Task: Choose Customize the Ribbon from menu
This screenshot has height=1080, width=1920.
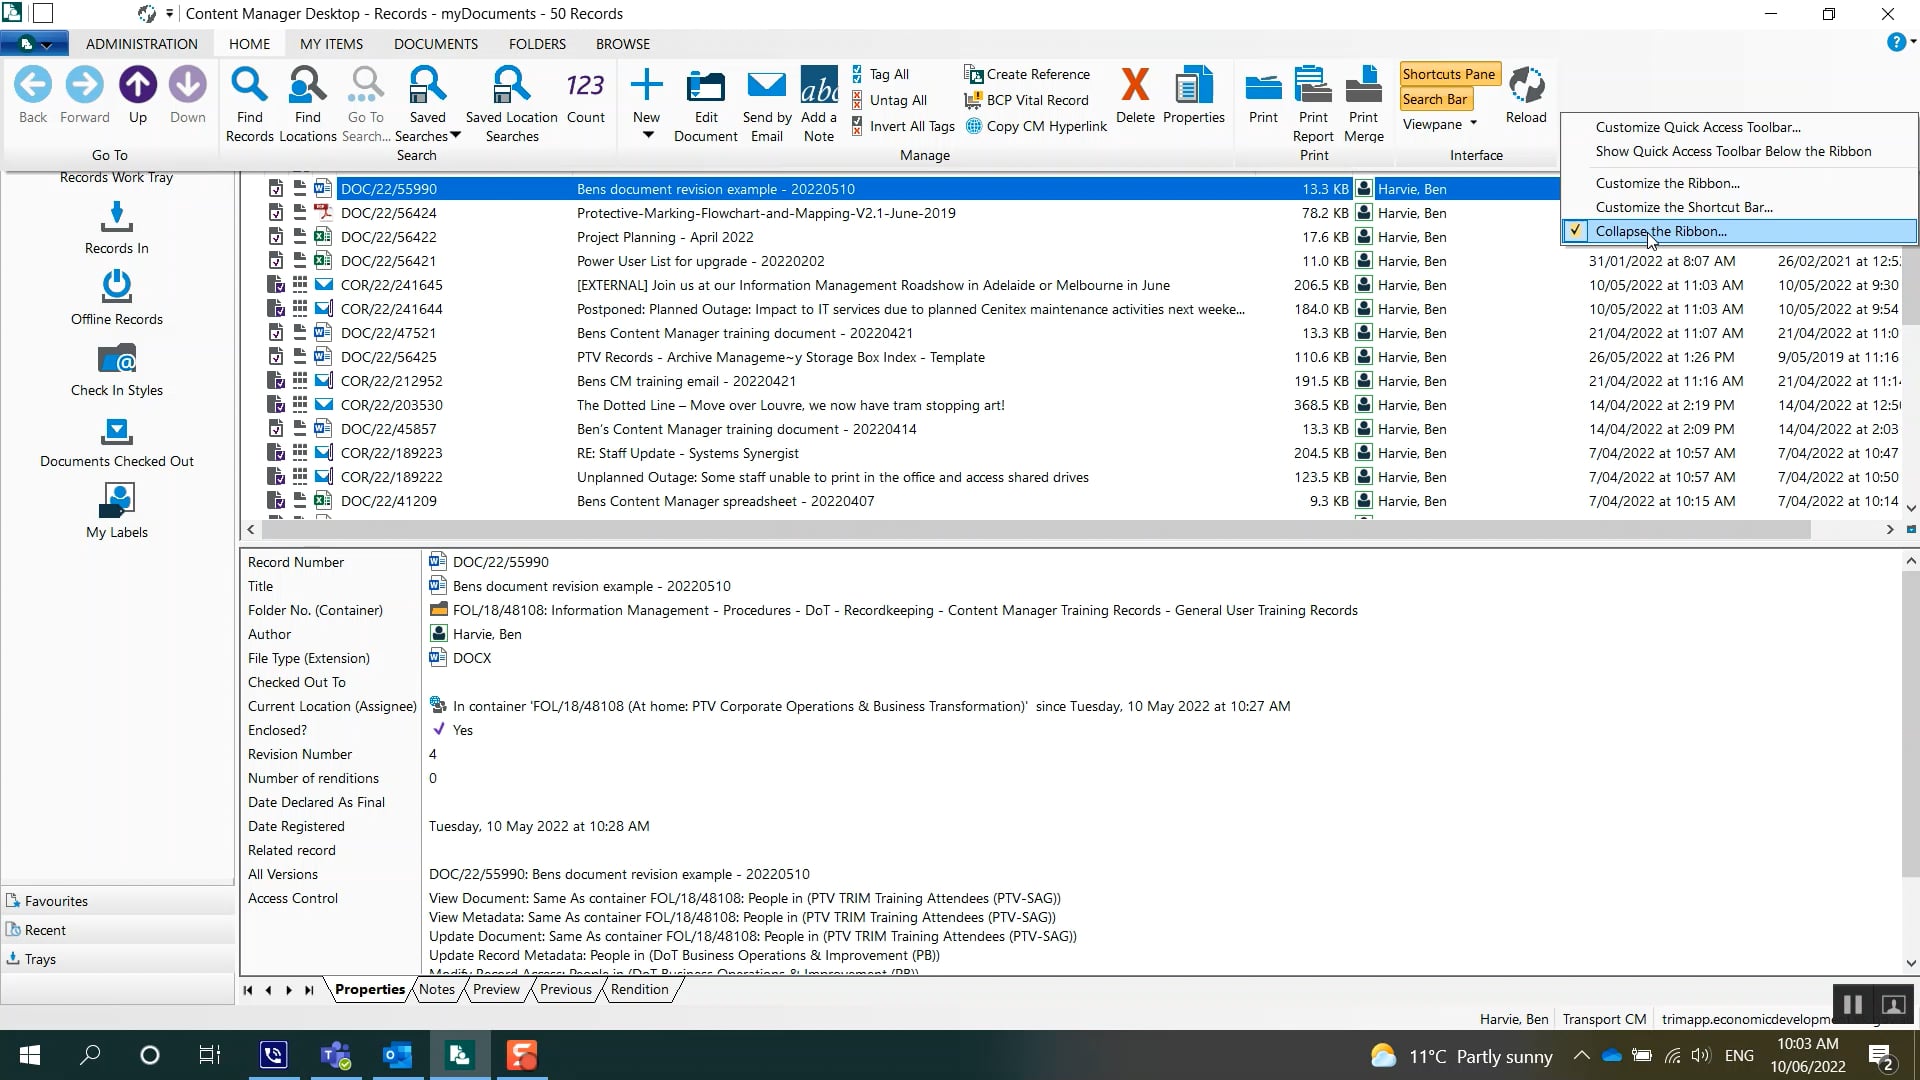Action: click(x=1668, y=182)
